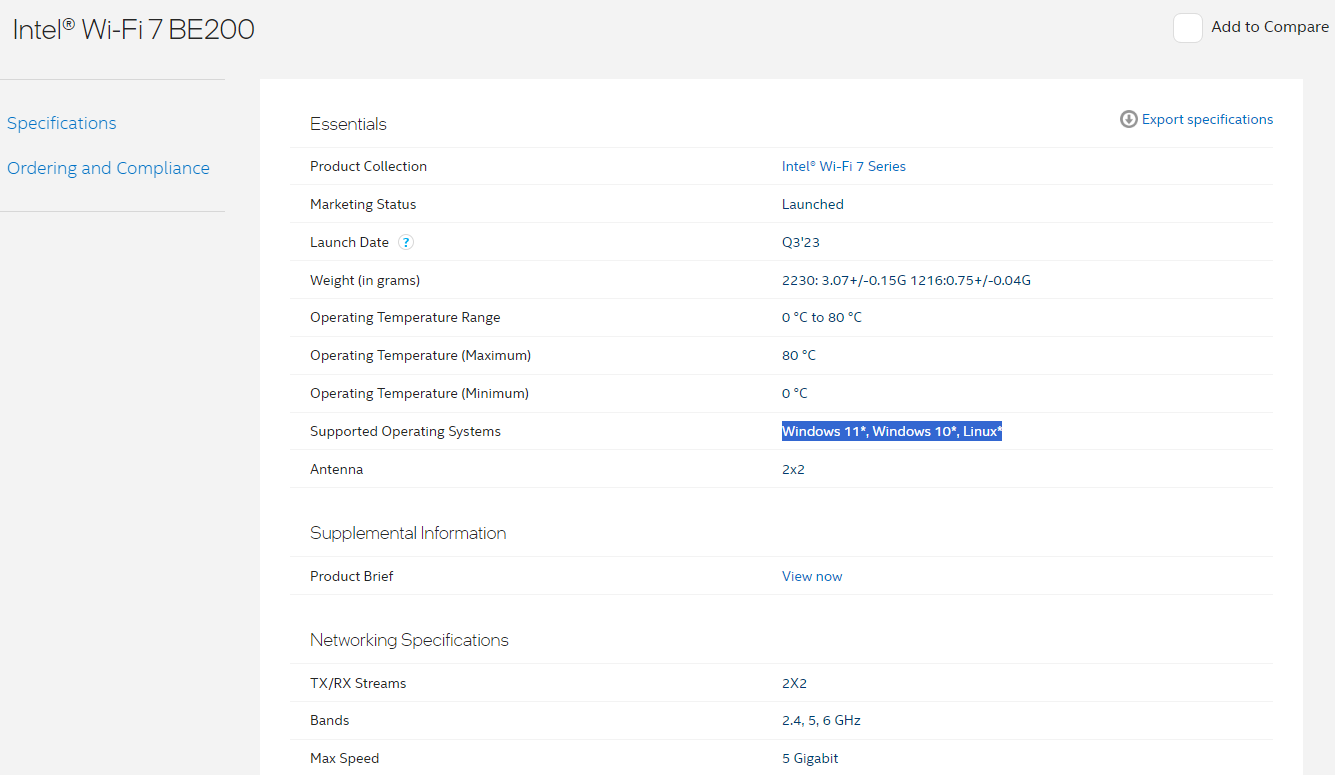Click the Launch Date label
Screen dimensions: 1335x775
[x=349, y=242]
